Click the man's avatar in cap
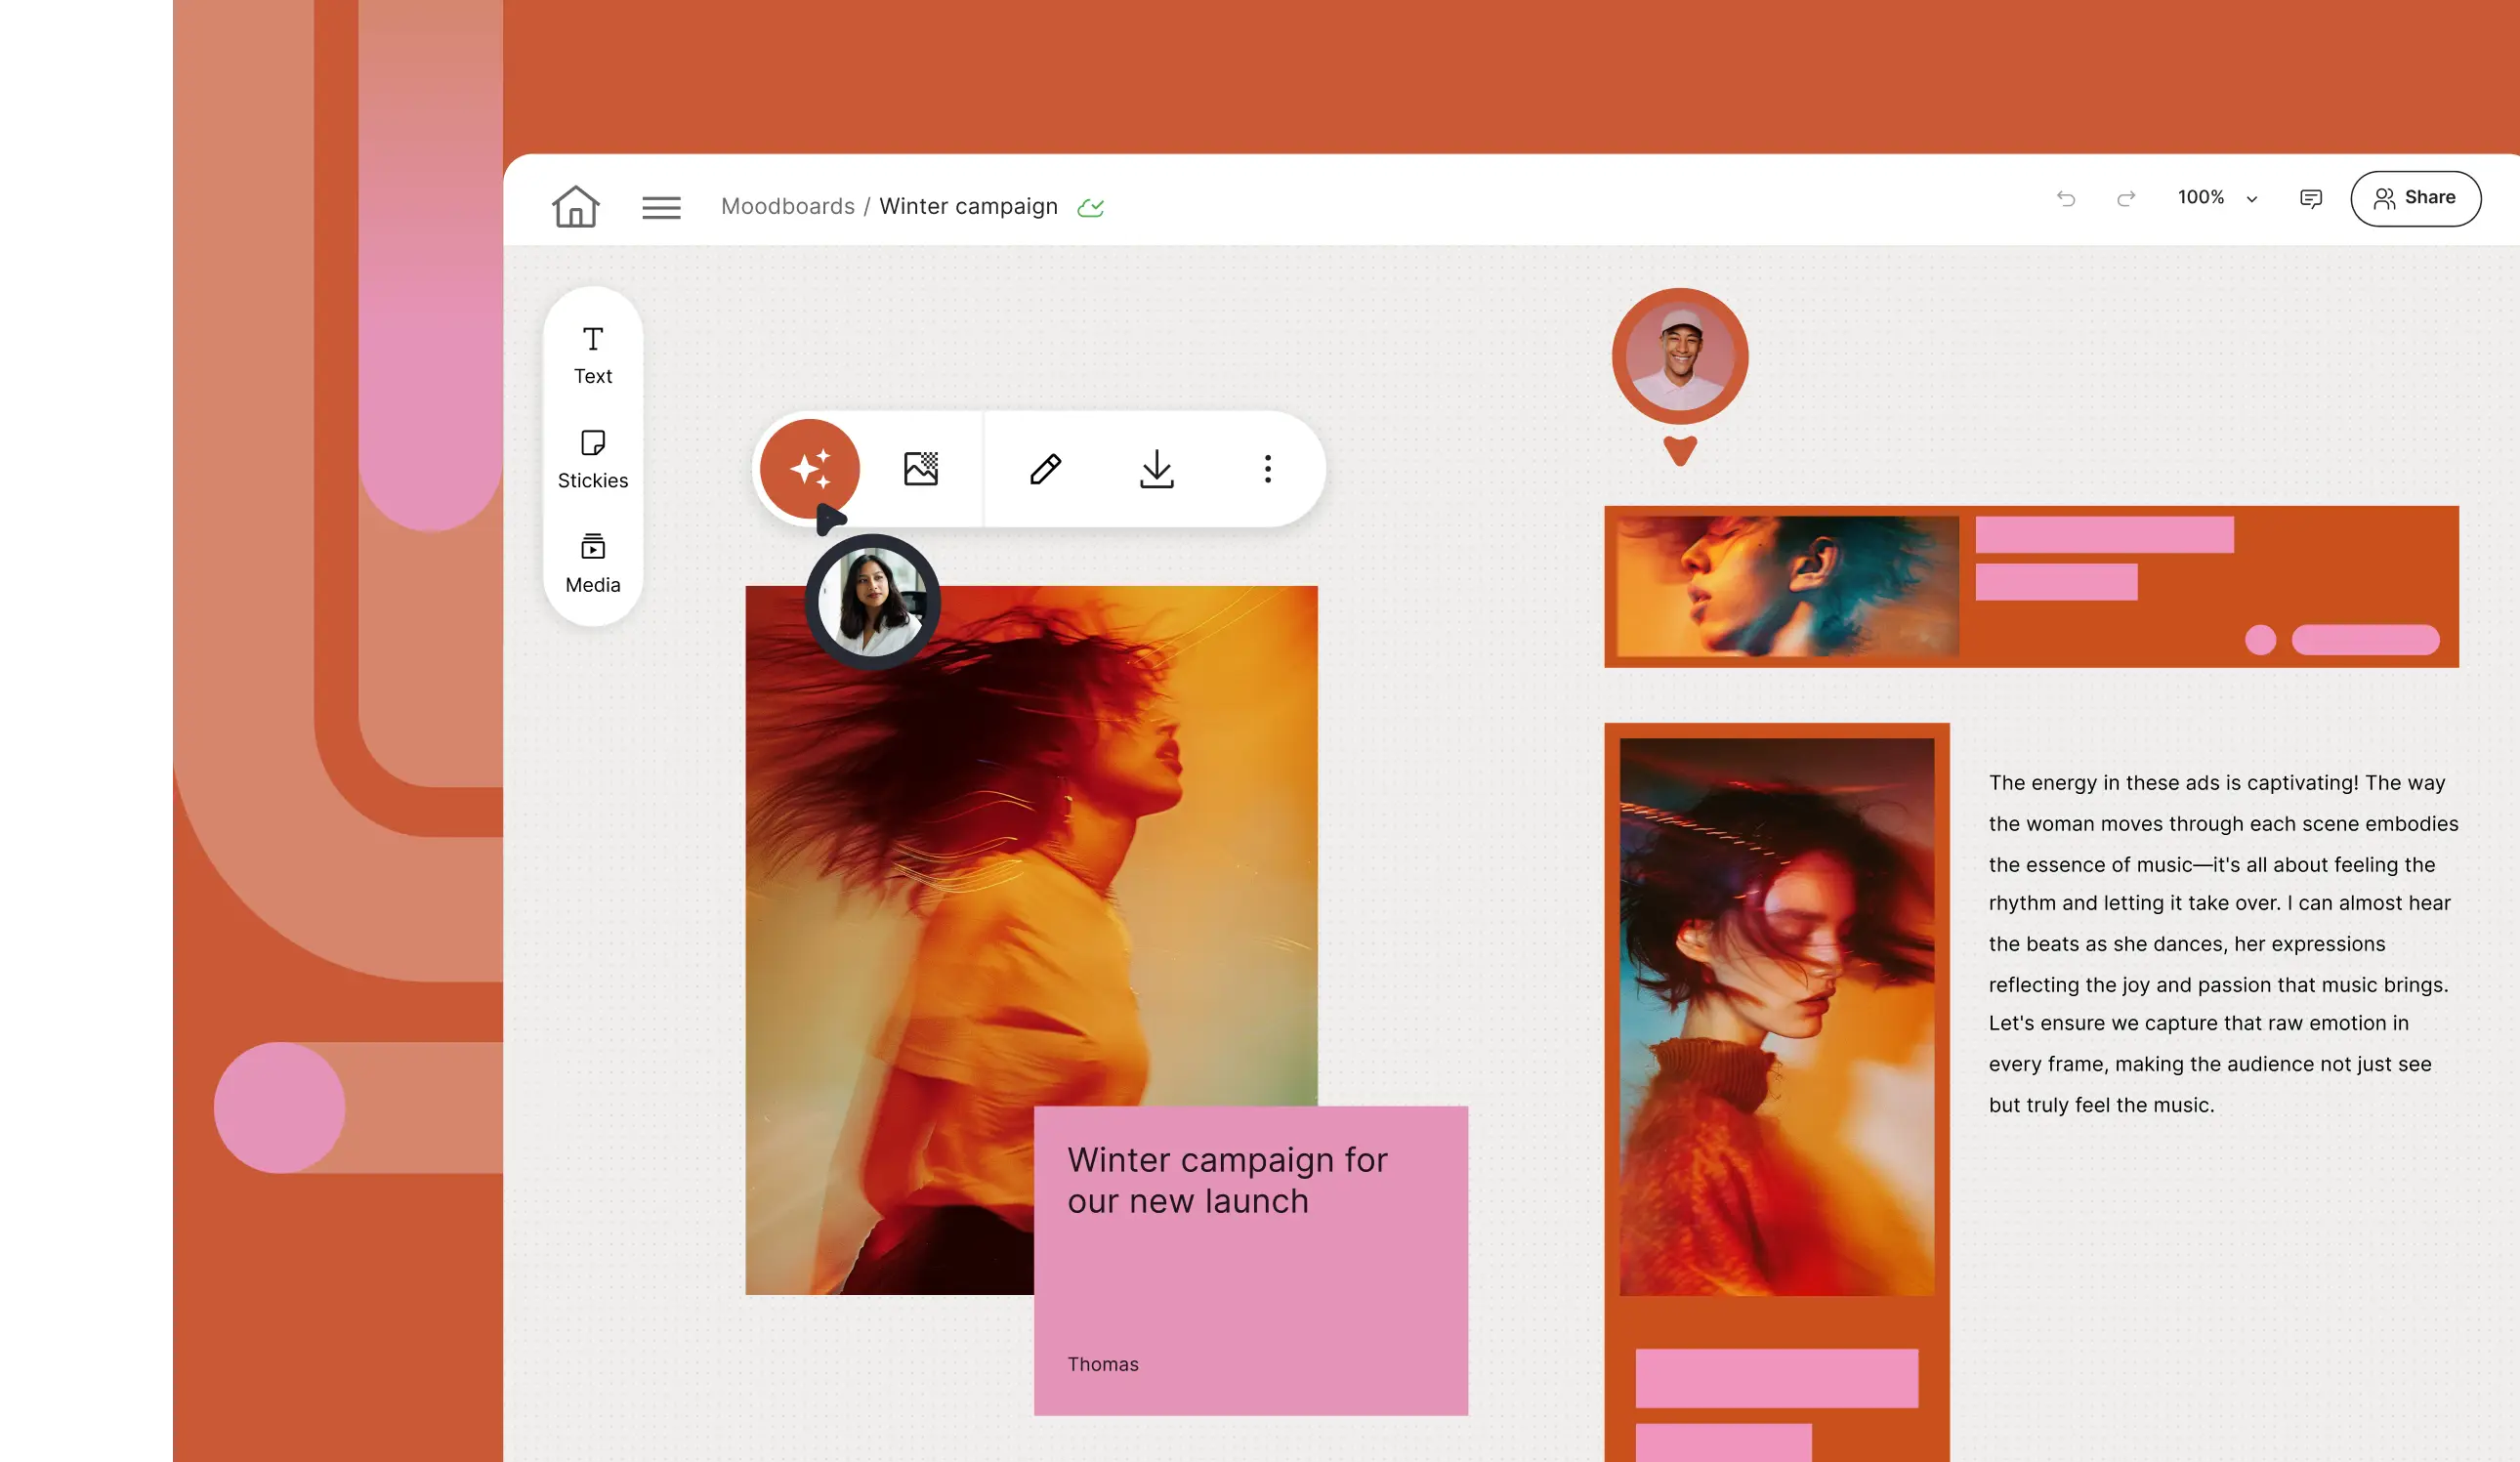The height and width of the screenshot is (1462, 2520). (1679, 357)
